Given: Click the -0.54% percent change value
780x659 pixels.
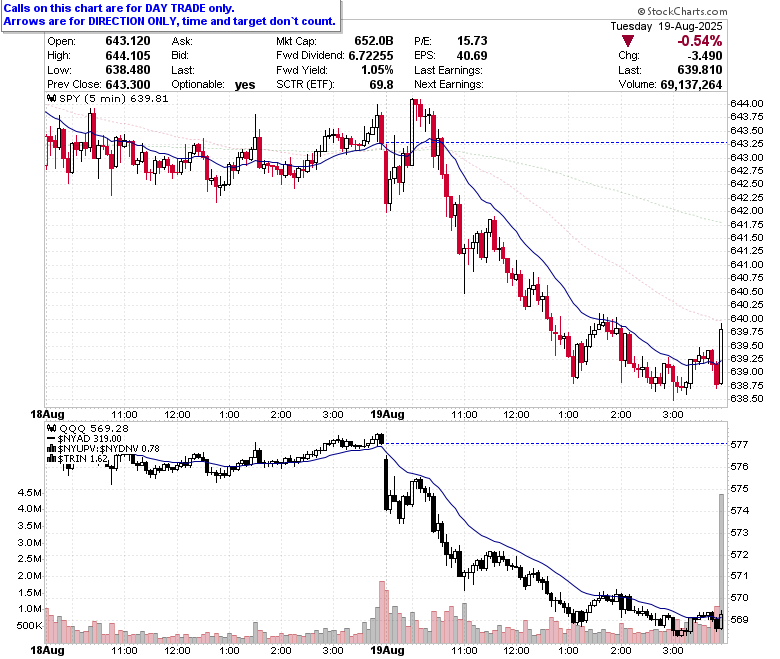Looking at the screenshot, I should tap(700, 41).
